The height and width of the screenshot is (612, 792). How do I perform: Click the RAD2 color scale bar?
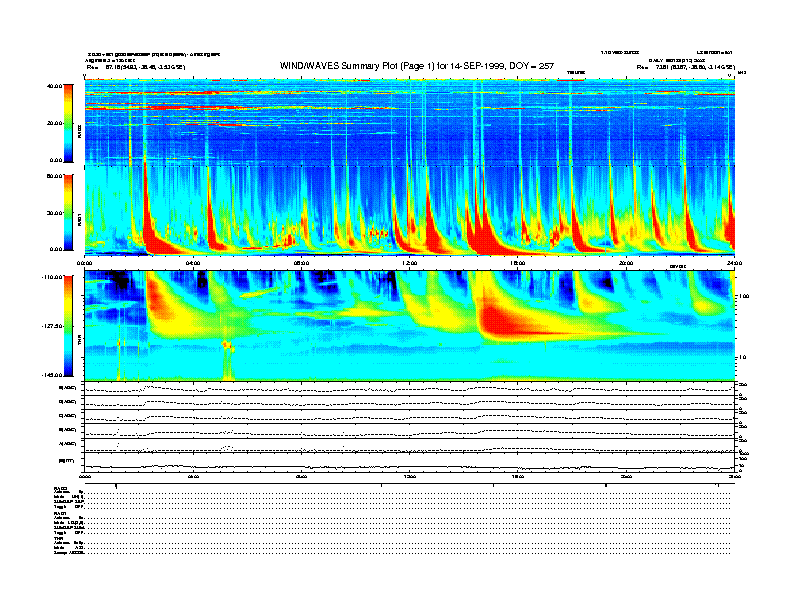[68, 123]
